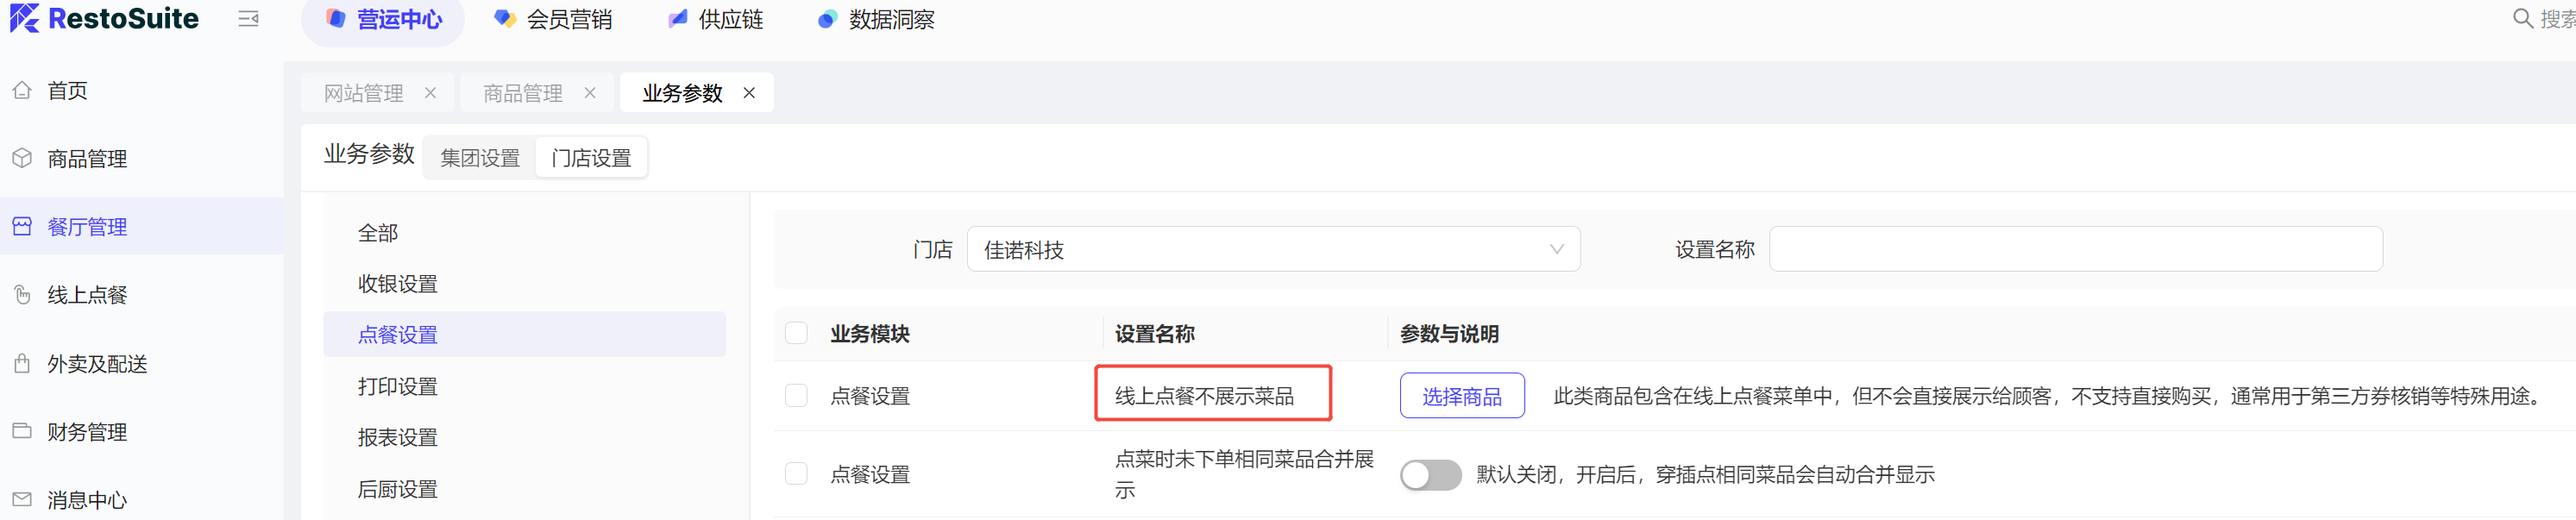Click the search magnifier icon
2576x520 pixels.
(2522, 19)
